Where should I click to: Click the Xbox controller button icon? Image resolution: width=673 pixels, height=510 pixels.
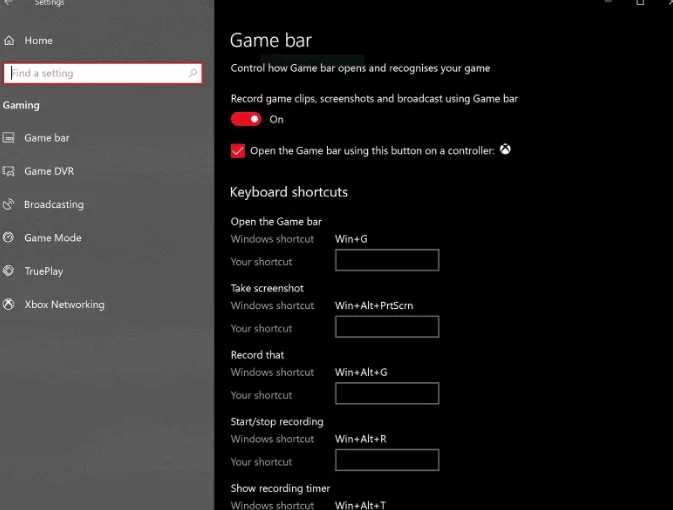click(505, 149)
